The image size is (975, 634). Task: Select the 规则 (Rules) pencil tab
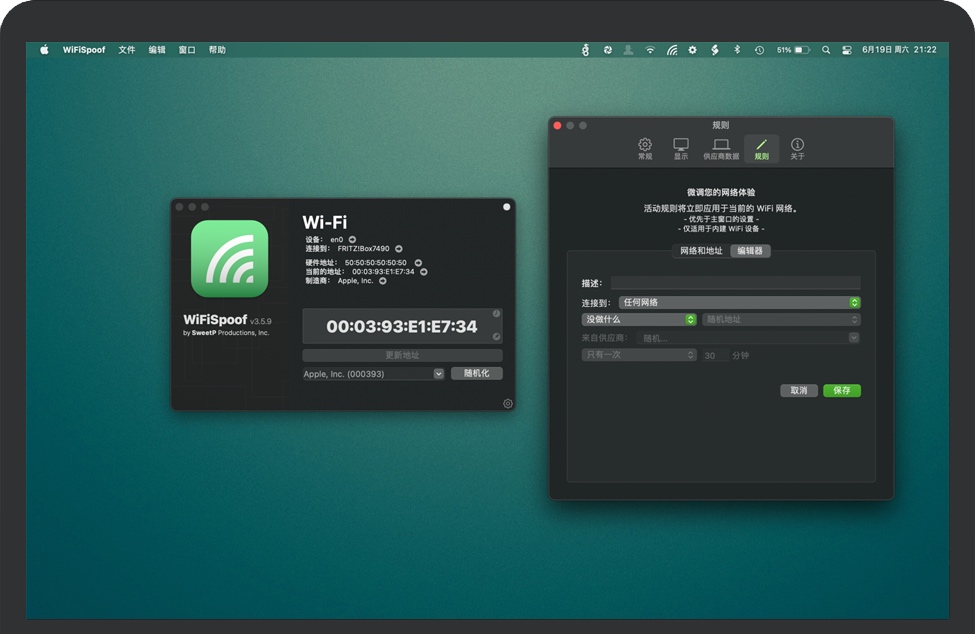[761, 149]
